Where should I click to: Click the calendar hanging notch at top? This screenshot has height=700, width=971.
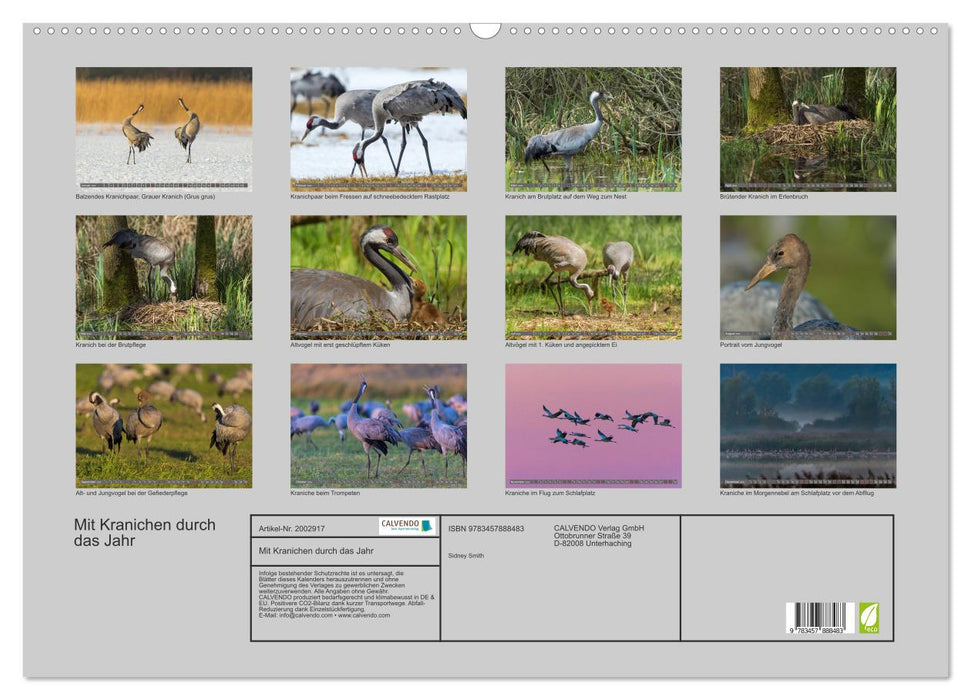[485, 30]
